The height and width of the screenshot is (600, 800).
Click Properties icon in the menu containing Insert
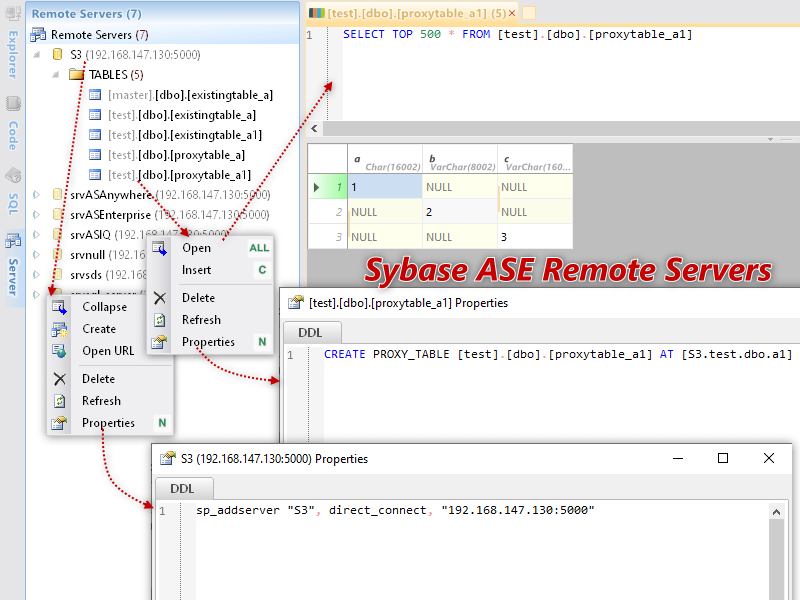coord(159,342)
